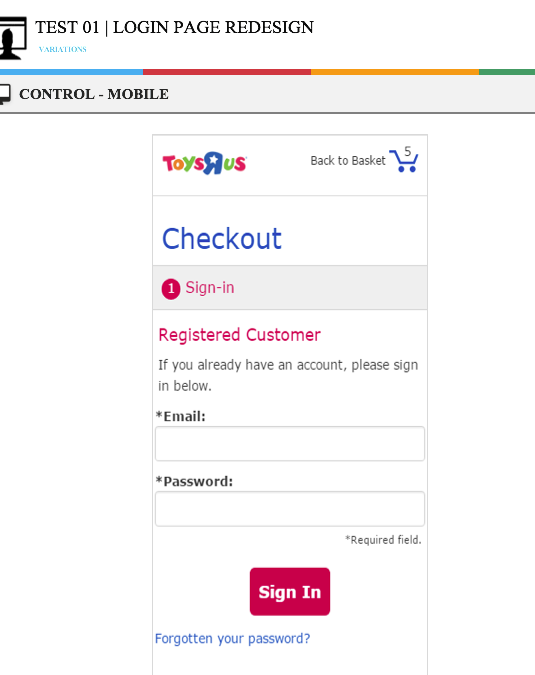Image resolution: width=535 pixels, height=675 pixels.
Task: Click the monitor icon beside CONTROL - MOBILE
Action: pyautogui.click(x=5, y=94)
